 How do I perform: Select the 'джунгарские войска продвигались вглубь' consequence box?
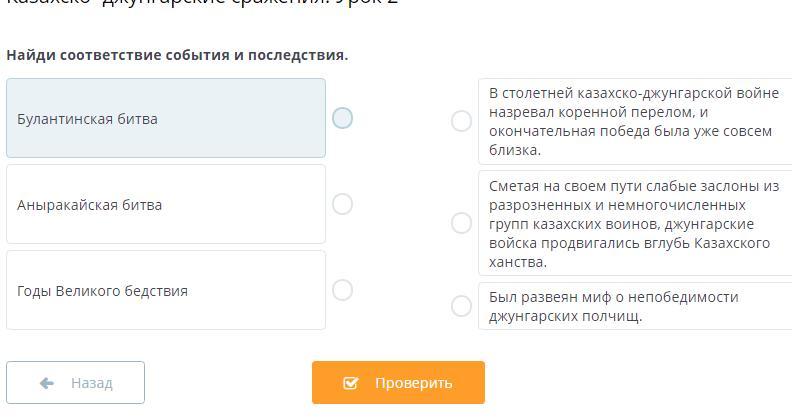(634, 223)
